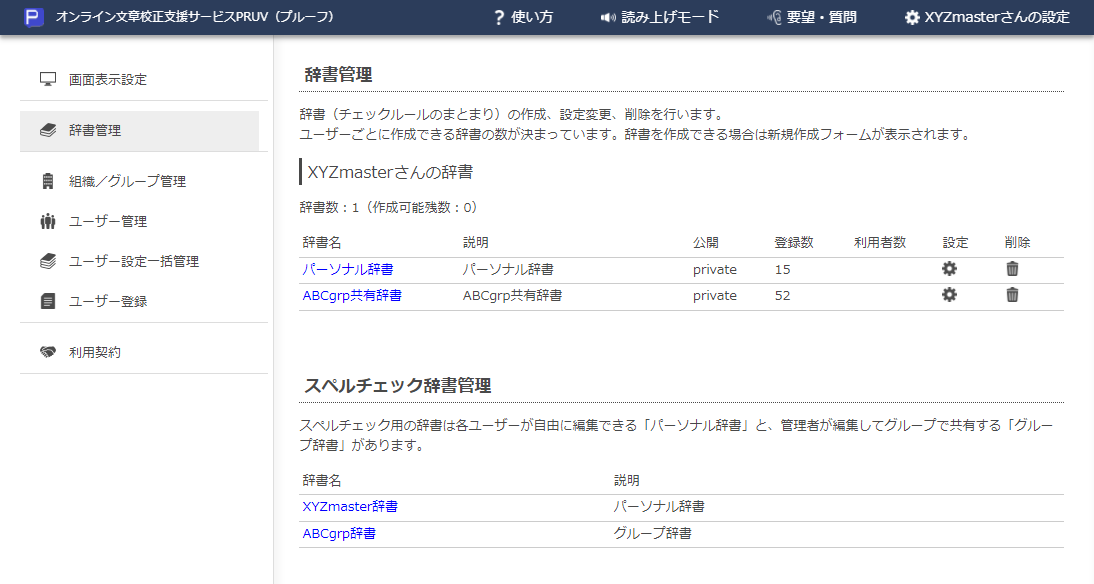
Task: Open ABCgrp辞書 group dictionary link
Action: pyautogui.click(x=339, y=533)
